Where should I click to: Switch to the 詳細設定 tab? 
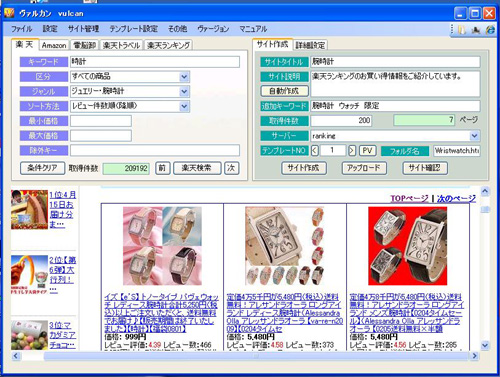(x=310, y=45)
